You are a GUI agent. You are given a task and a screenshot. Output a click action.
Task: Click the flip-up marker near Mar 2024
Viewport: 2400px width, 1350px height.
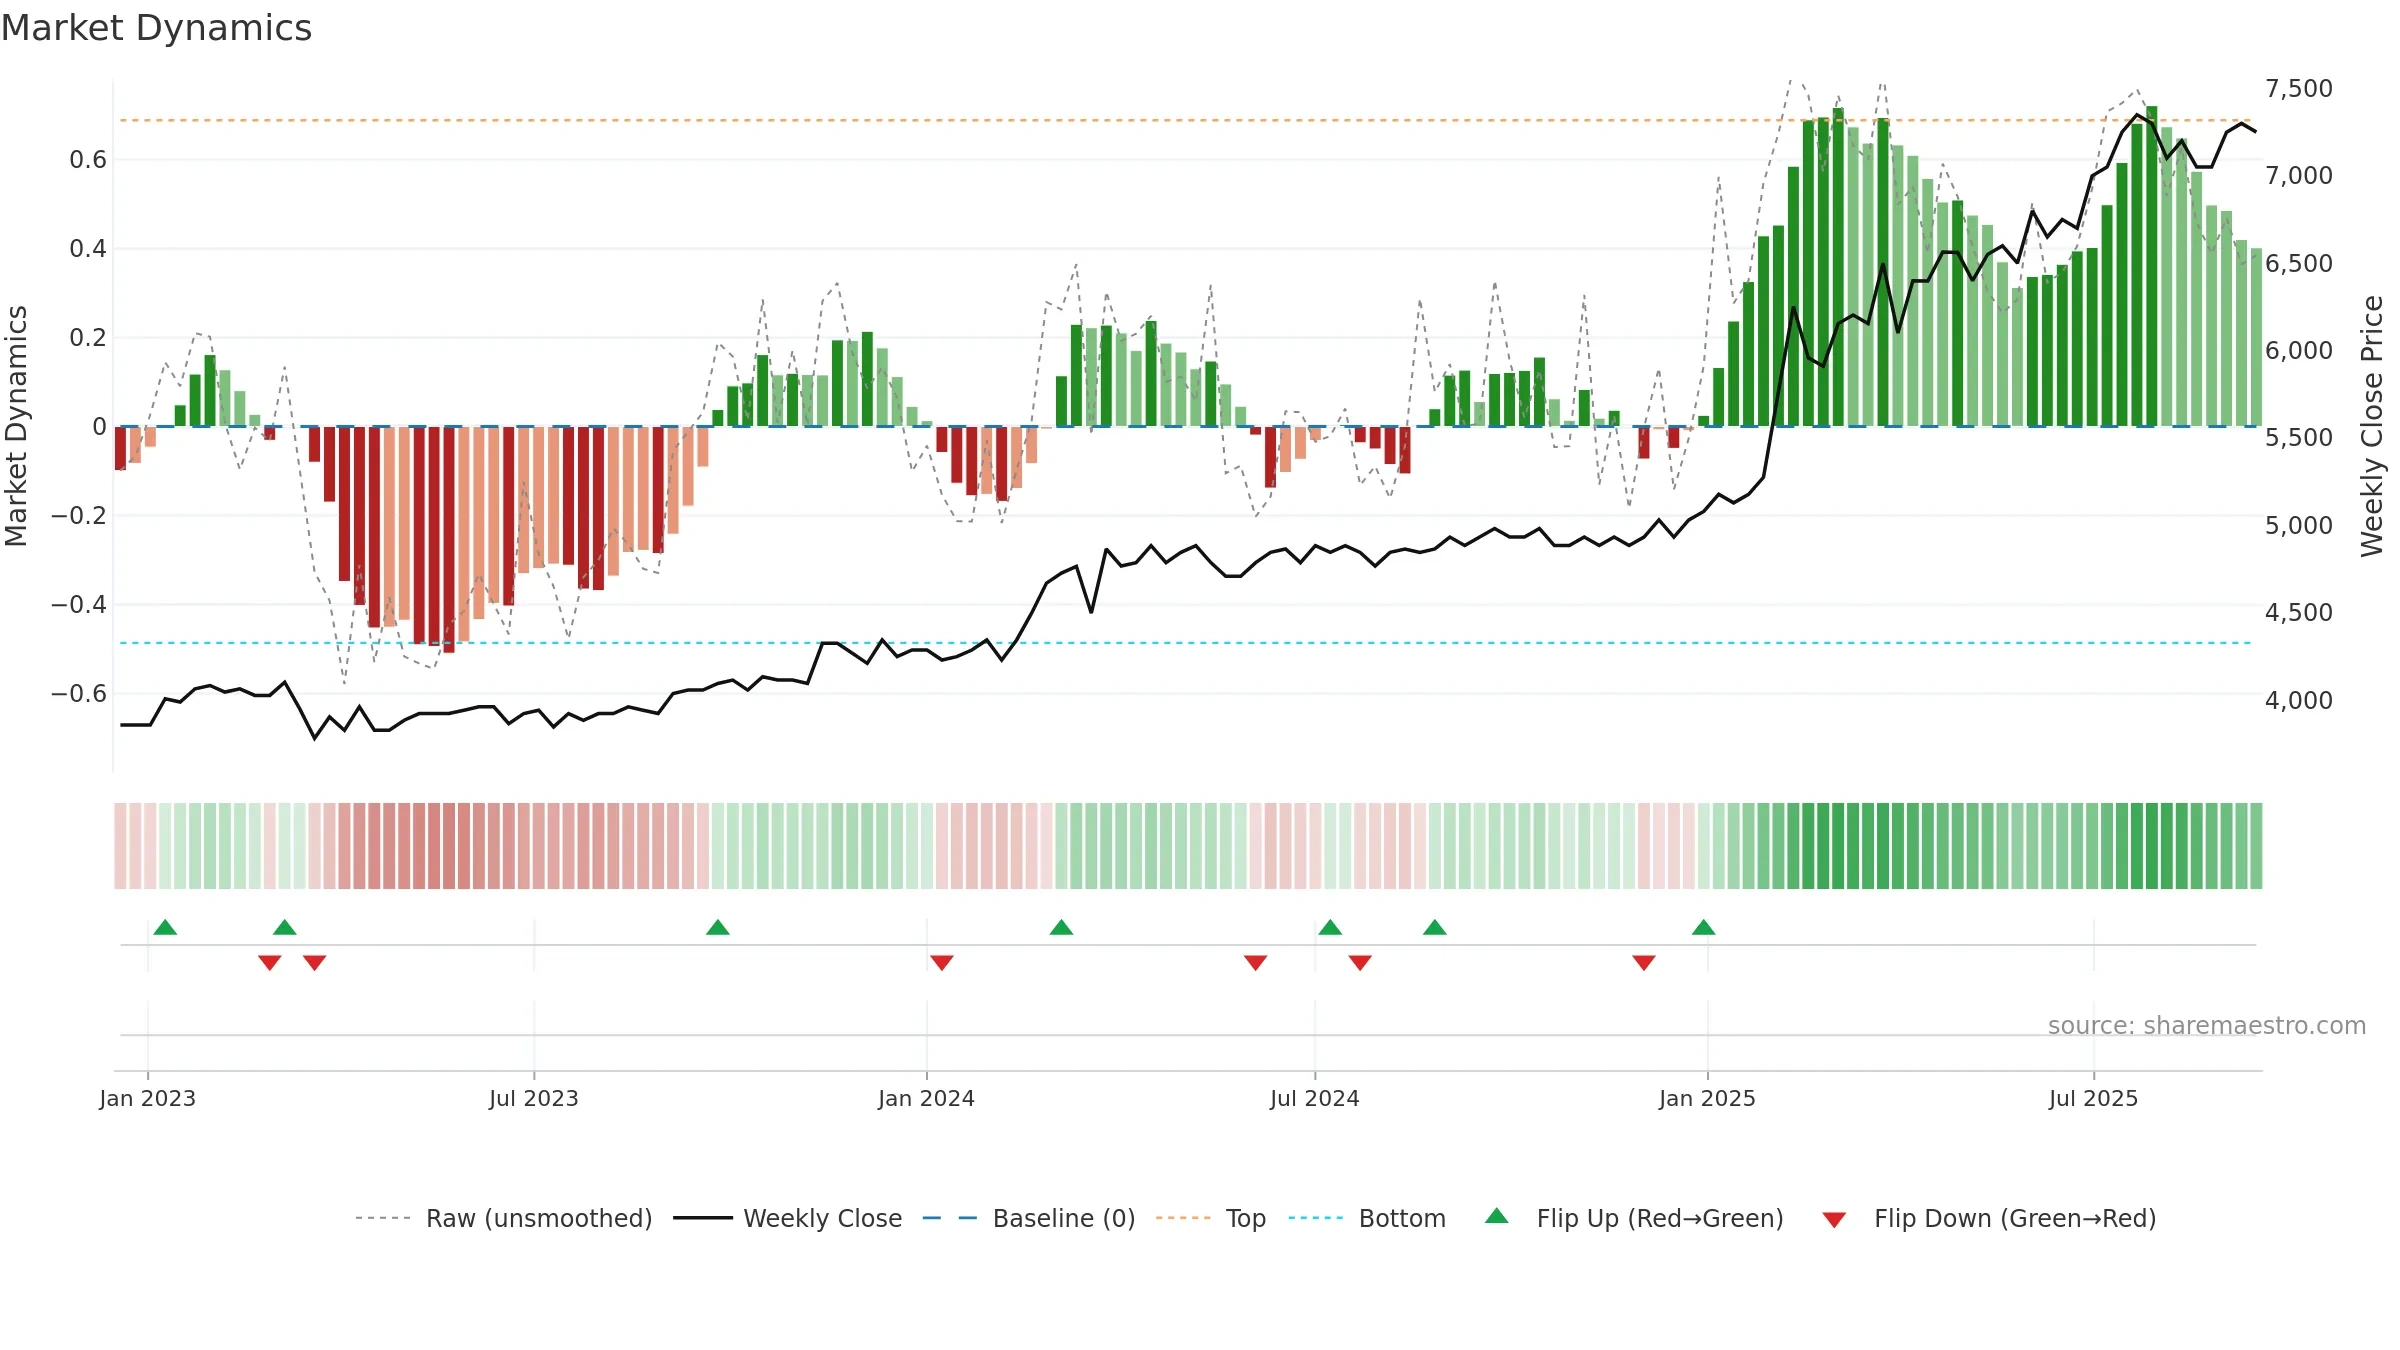[x=1062, y=927]
